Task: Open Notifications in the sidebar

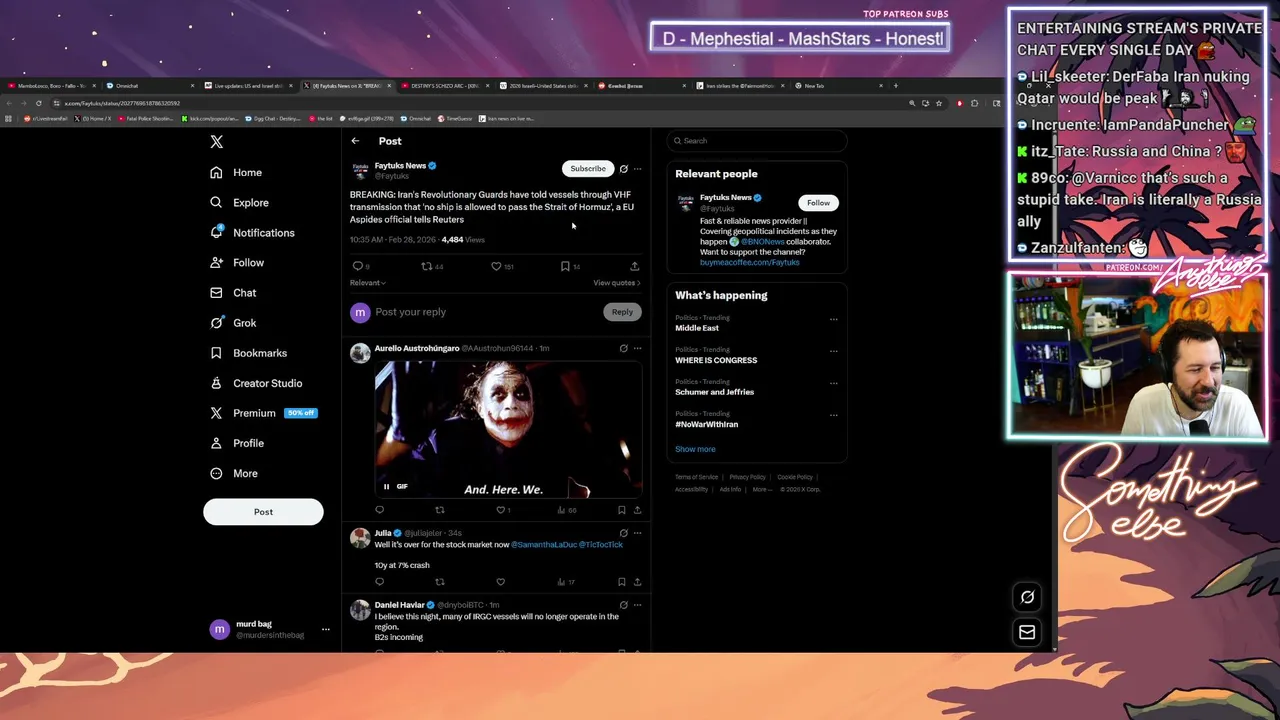Action: pyautogui.click(x=252, y=232)
